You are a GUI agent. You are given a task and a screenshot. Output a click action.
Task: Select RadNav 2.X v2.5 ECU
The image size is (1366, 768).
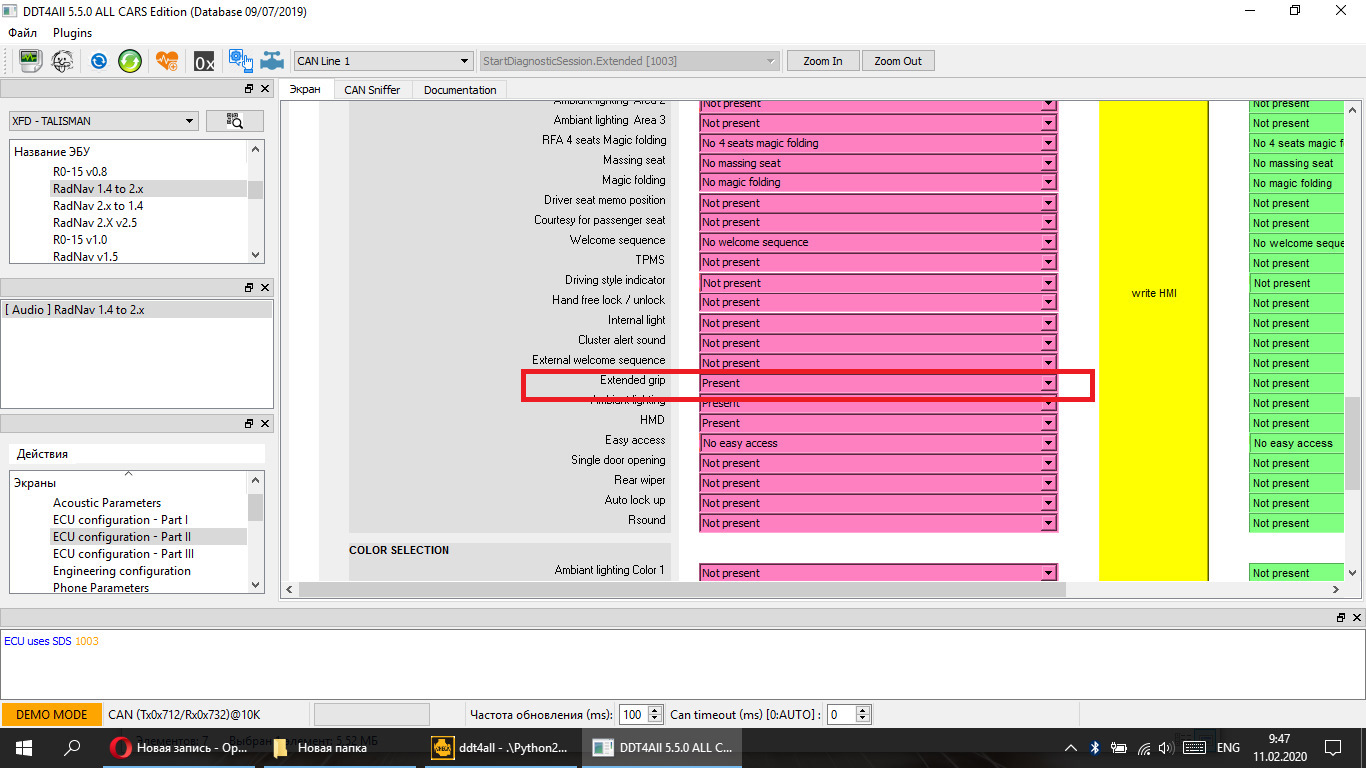(95, 223)
